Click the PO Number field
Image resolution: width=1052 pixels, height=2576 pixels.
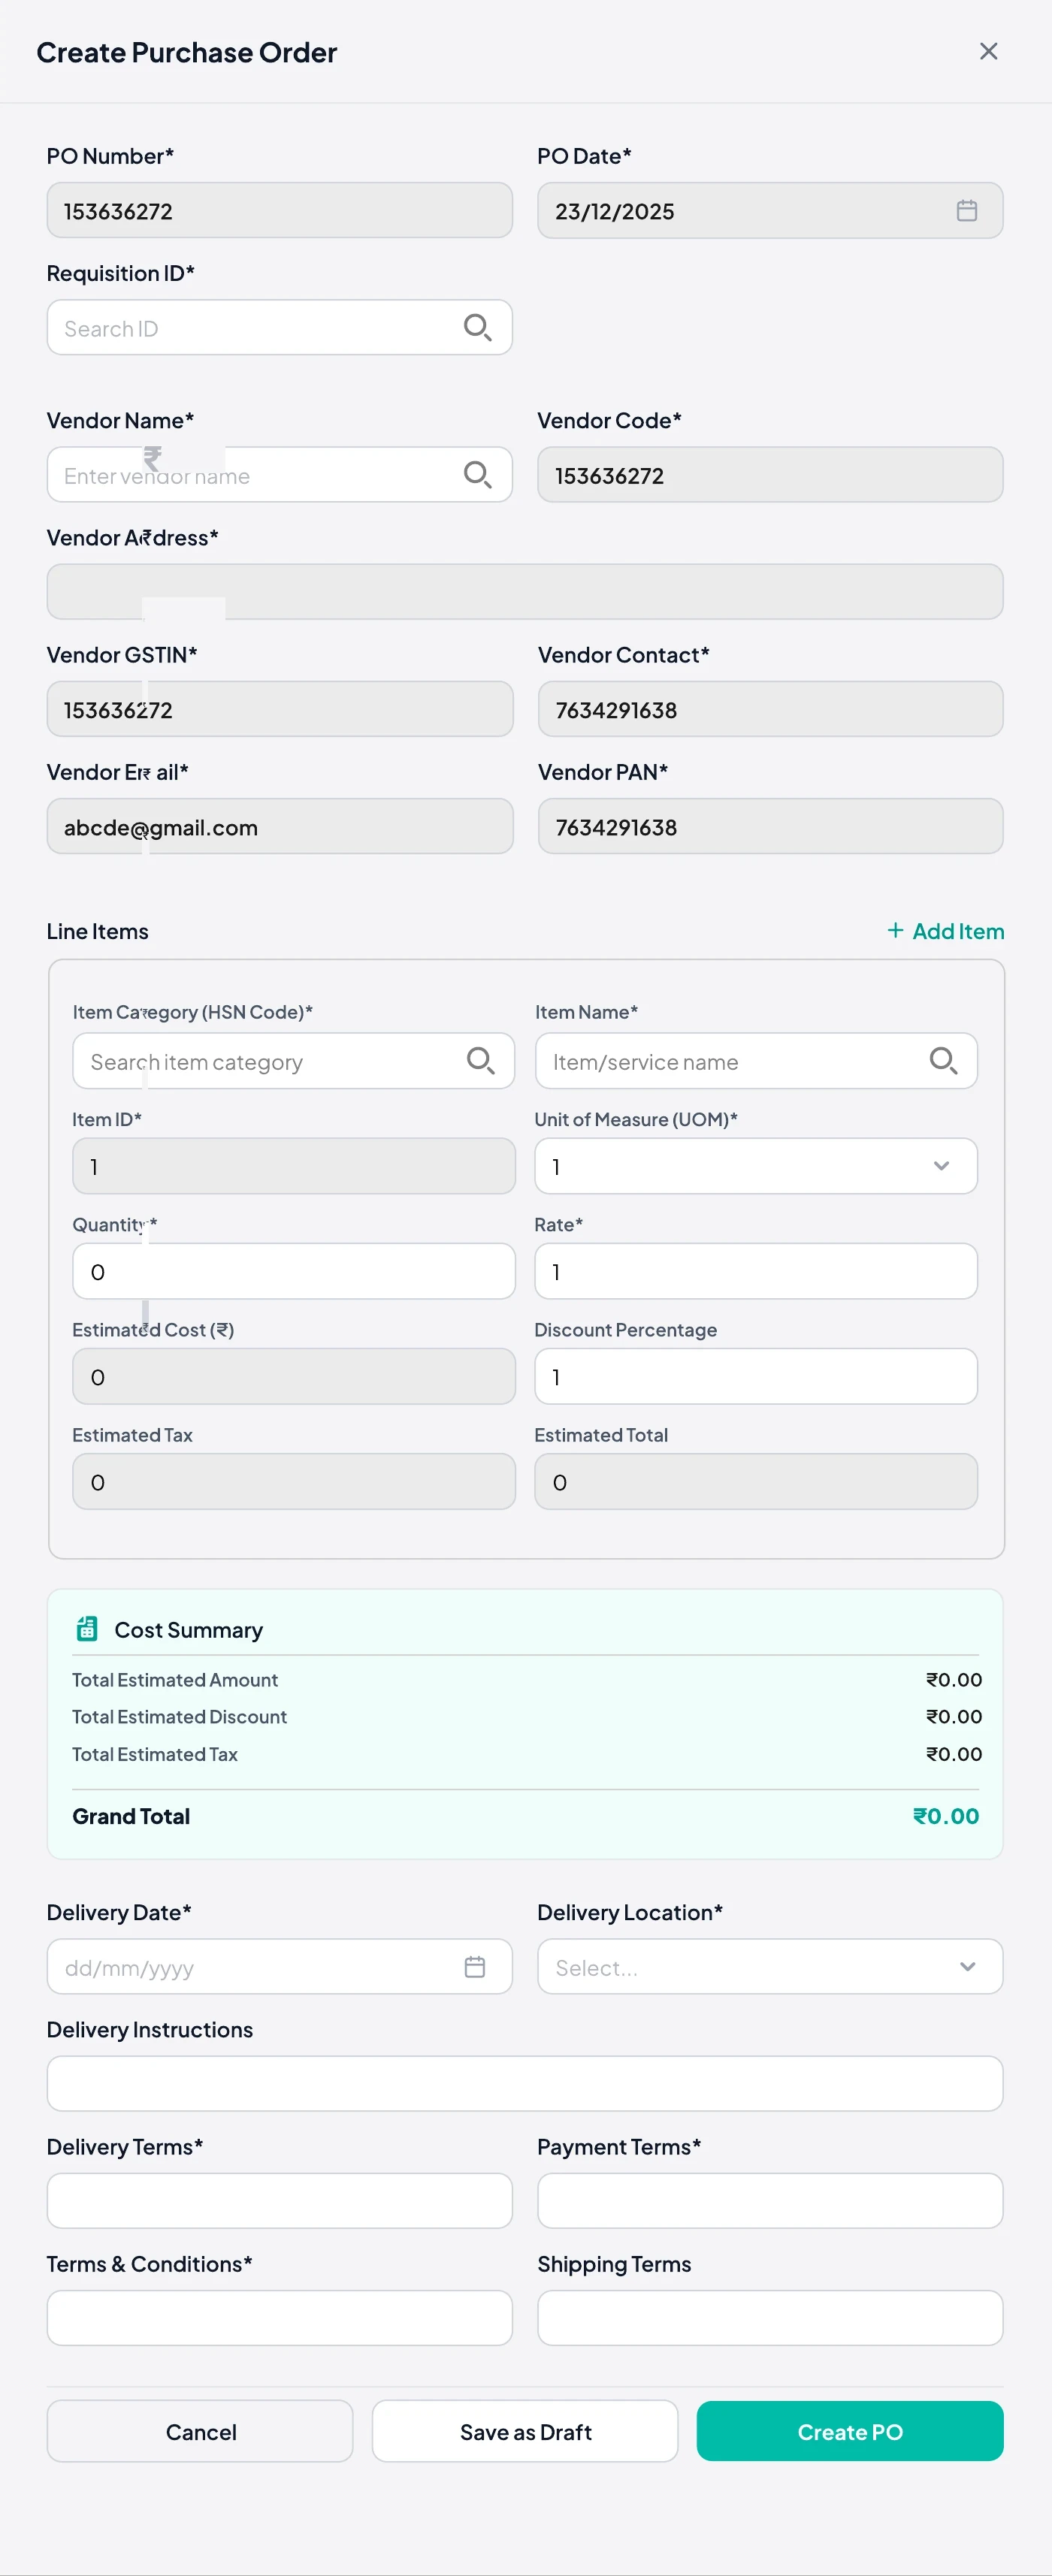[x=280, y=210]
